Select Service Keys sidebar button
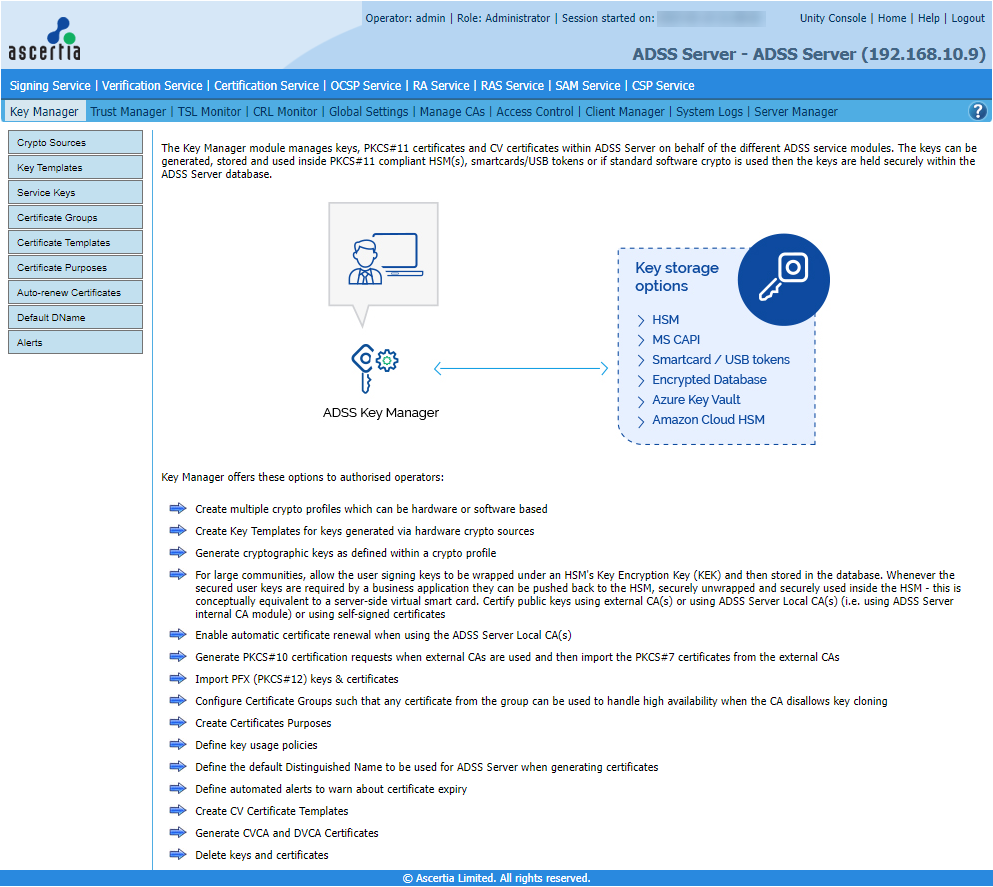The width and height of the screenshot is (993, 887). (75, 192)
